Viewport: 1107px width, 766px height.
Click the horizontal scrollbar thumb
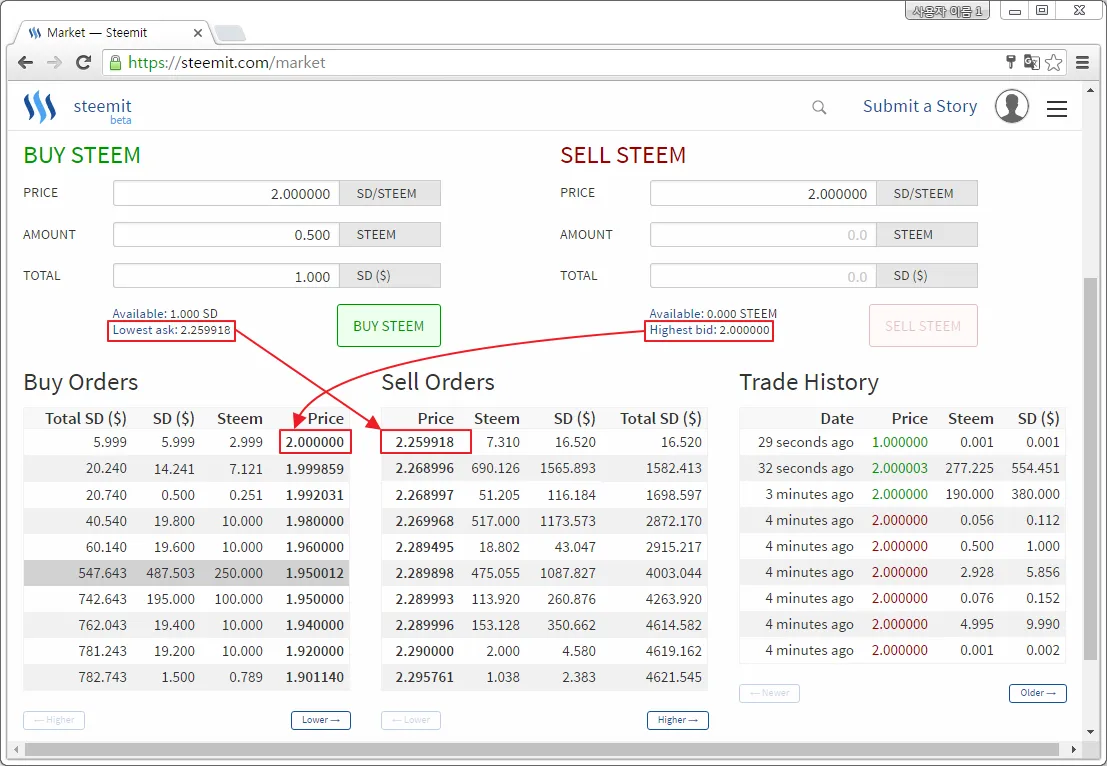tap(541, 749)
